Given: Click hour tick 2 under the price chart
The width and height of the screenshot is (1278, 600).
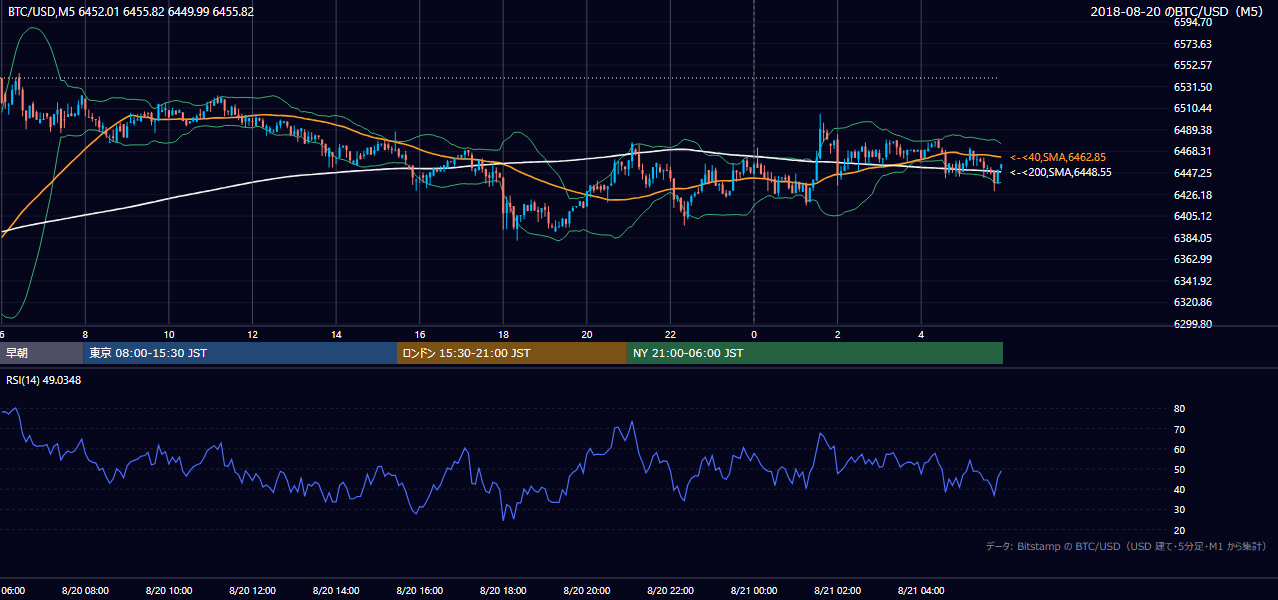Looking at the screenshot, I should click(837, 334).
